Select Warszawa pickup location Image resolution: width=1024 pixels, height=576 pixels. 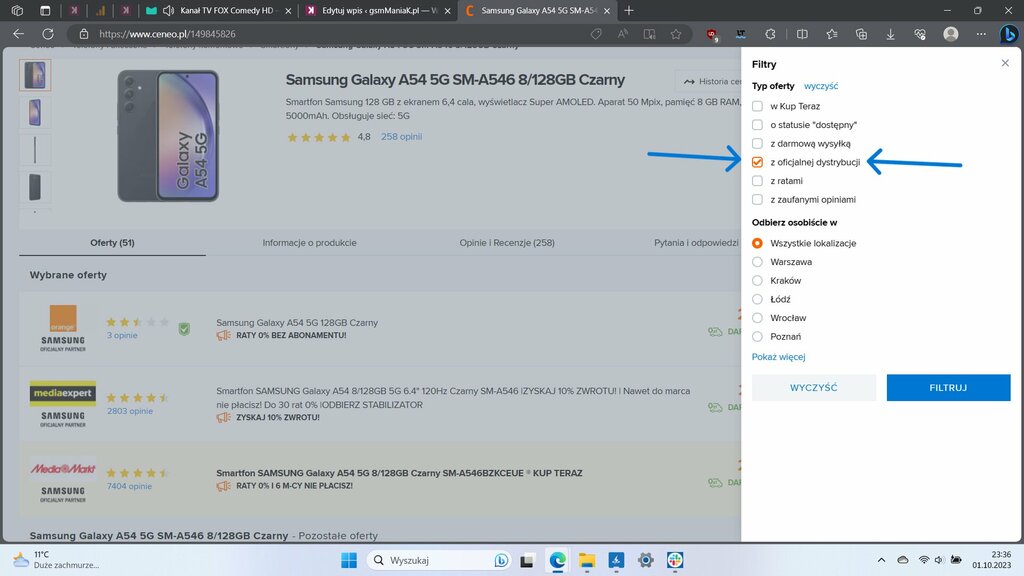(757, 262)
